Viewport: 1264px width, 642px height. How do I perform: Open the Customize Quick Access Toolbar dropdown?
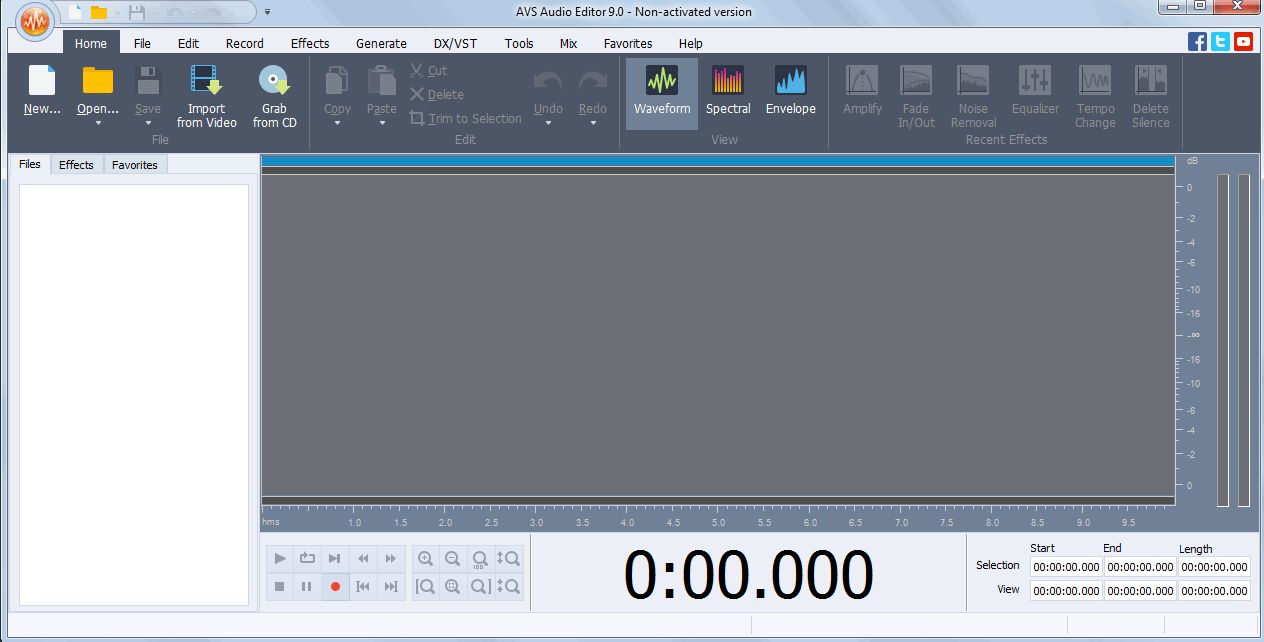(267, 12)
